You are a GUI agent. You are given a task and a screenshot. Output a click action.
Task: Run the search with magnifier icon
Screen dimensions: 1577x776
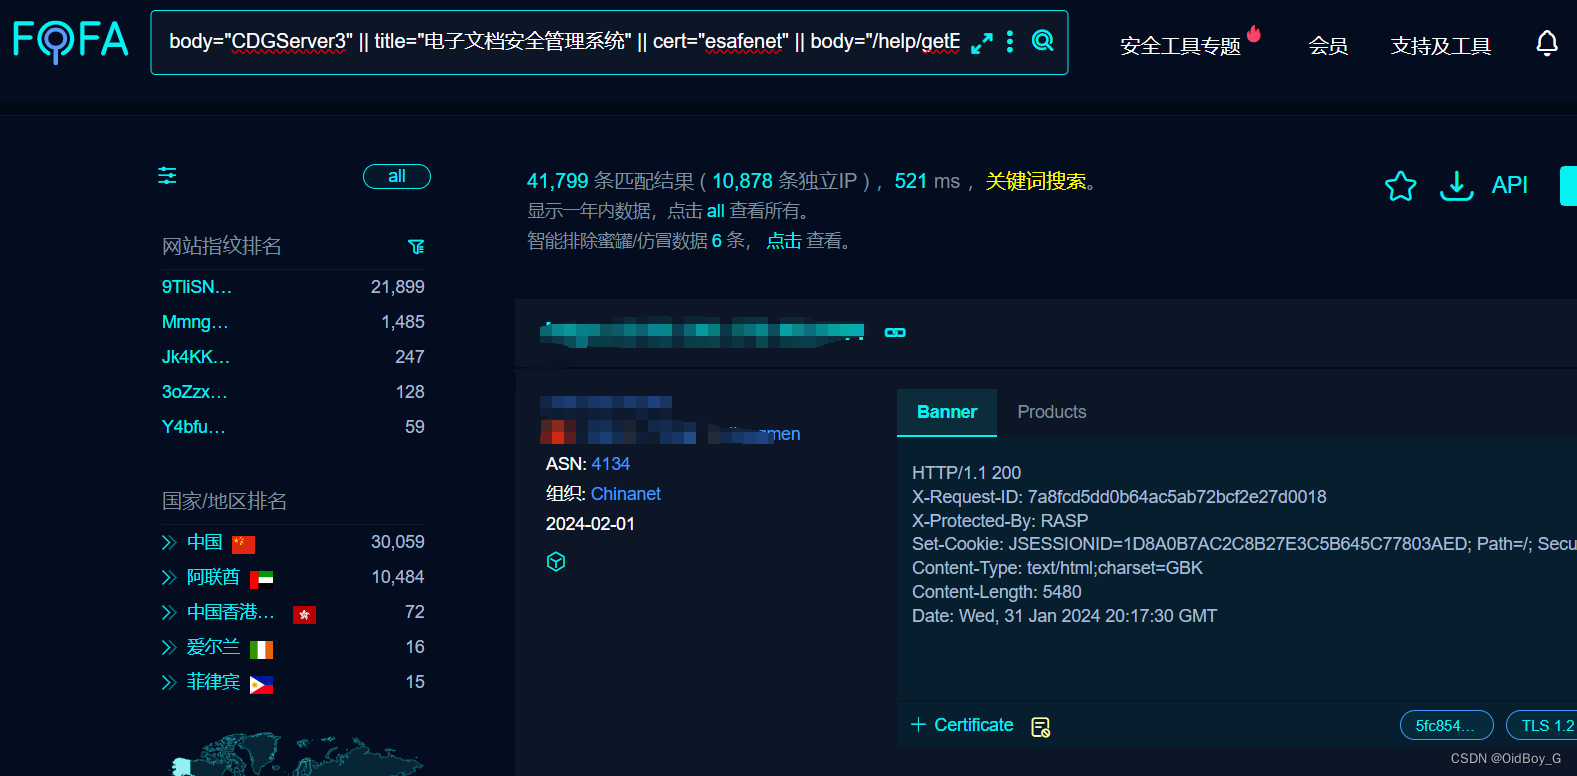(1042, 41)
